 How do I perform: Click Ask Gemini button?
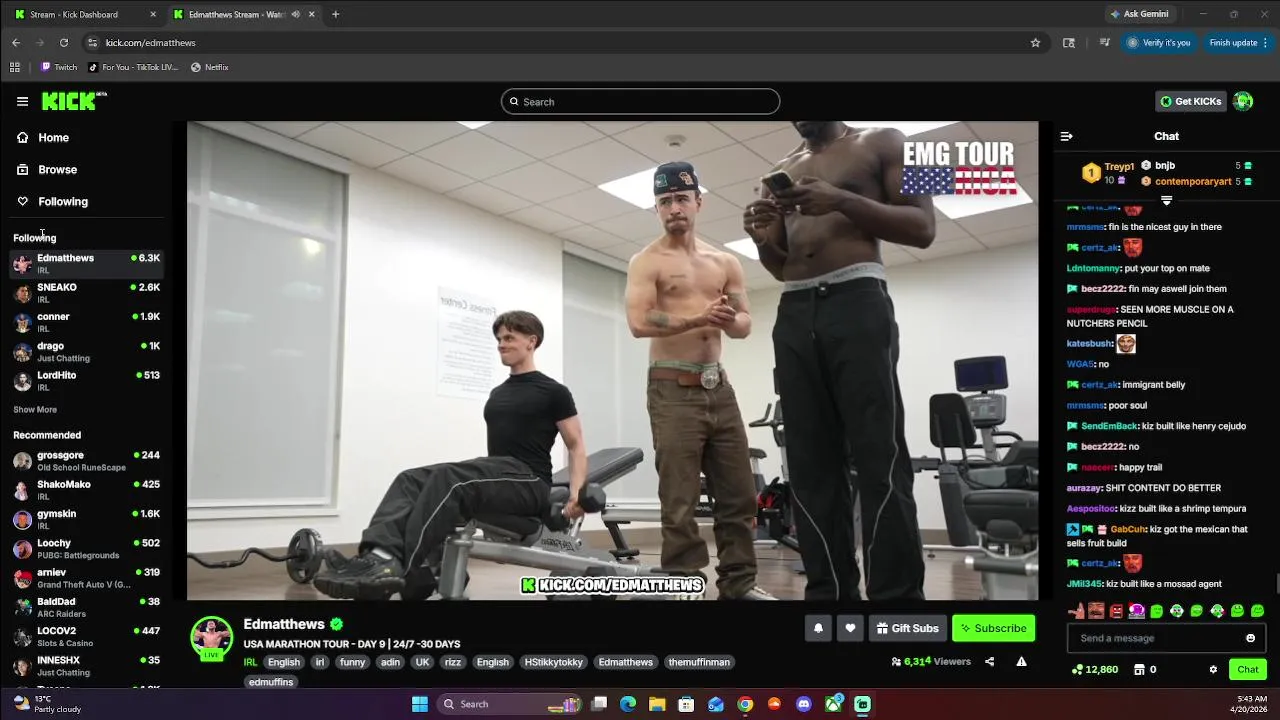[1138, 14]
